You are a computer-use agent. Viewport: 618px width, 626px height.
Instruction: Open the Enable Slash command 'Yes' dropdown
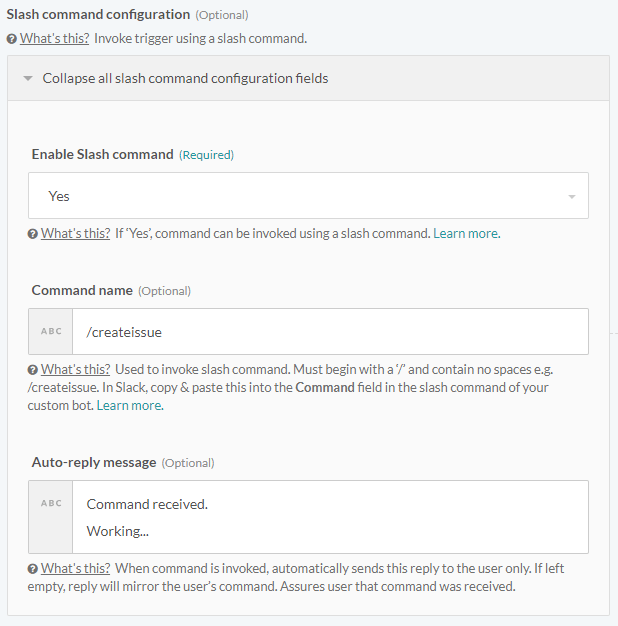[x=300, y=196]
